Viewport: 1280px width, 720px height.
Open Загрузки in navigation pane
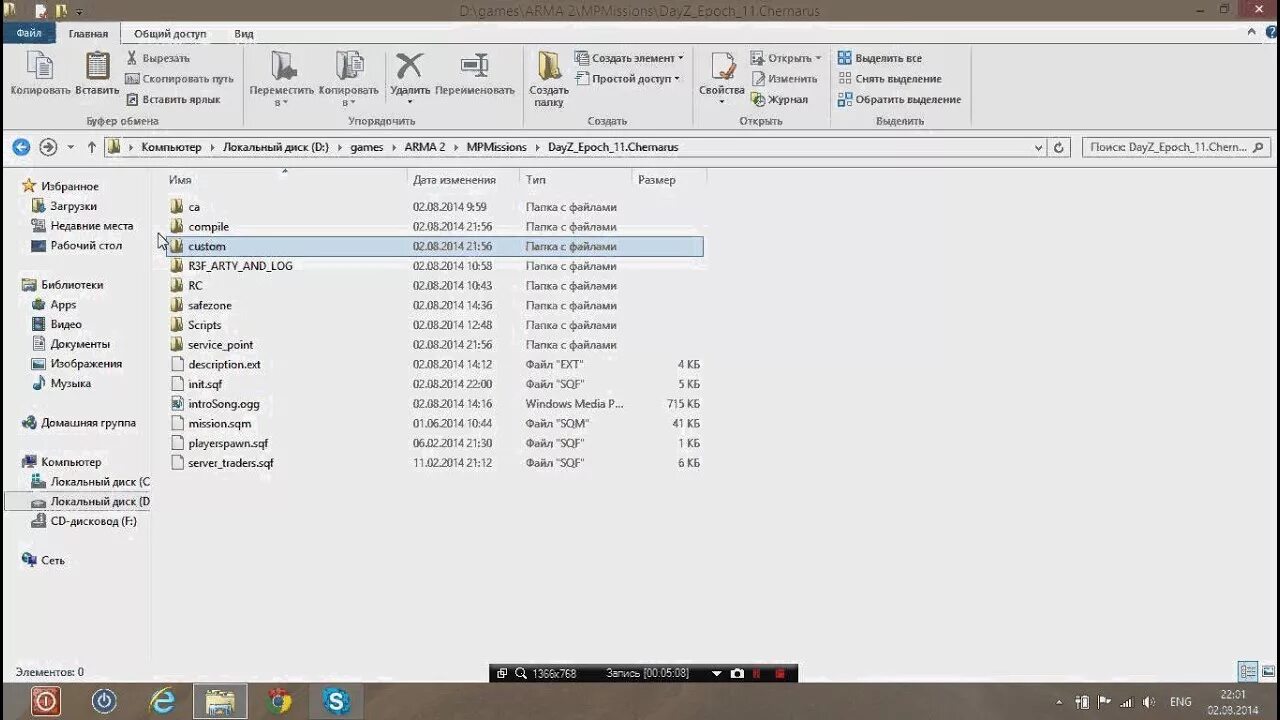tap(74, 206)
